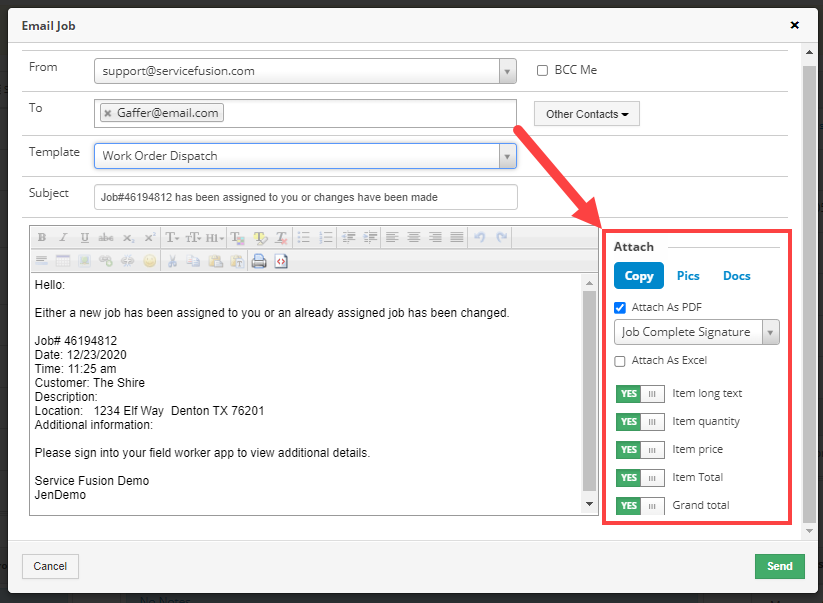Align text left
Image resolution: width=823 pixels, height=603 pixels.
(392, 238)
